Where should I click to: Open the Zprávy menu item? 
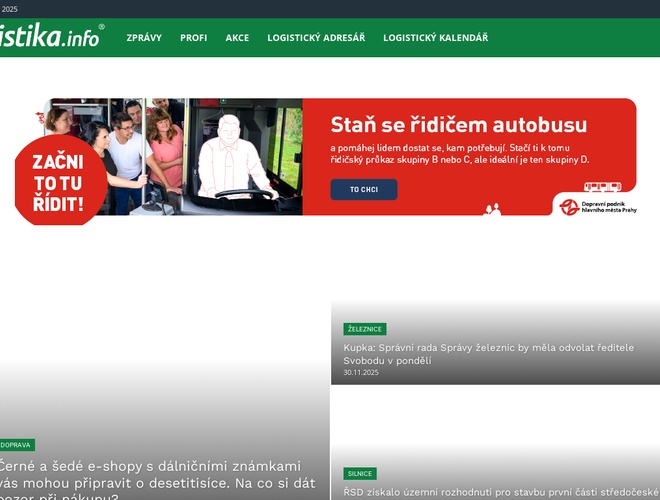click(x=144, y=38)
